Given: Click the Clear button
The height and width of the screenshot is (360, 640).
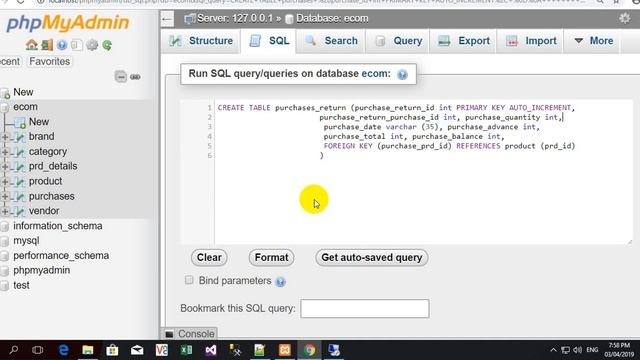Looking at the screenshot, I should pyautogui.click(x=209, y=258).
